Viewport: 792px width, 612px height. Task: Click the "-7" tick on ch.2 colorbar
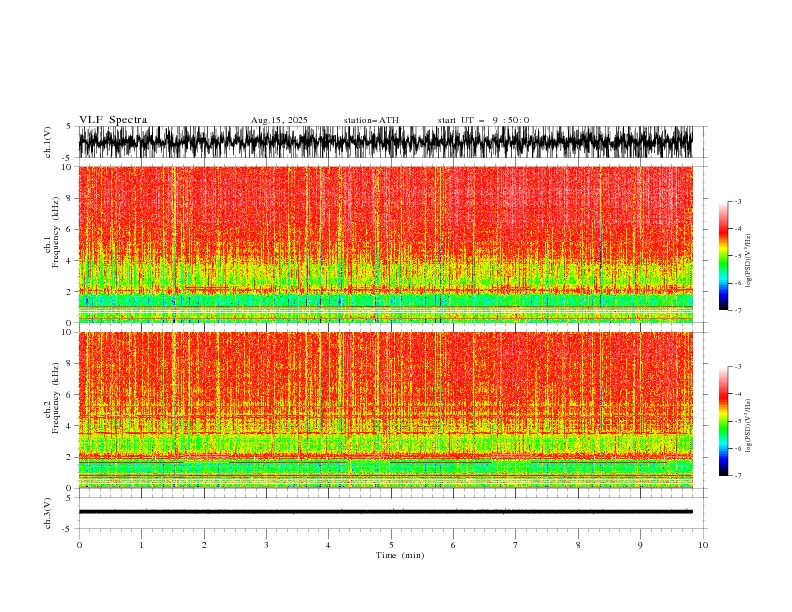tap(737, 476)
